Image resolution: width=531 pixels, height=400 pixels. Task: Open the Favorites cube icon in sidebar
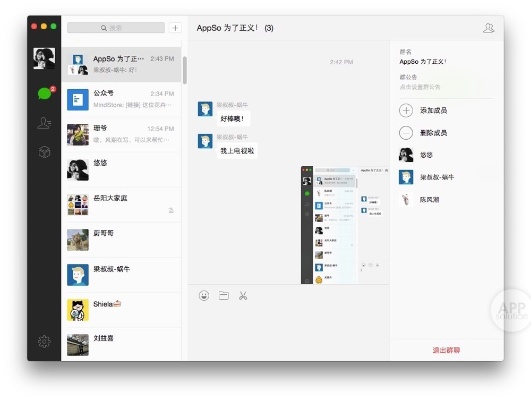point(44,152)
